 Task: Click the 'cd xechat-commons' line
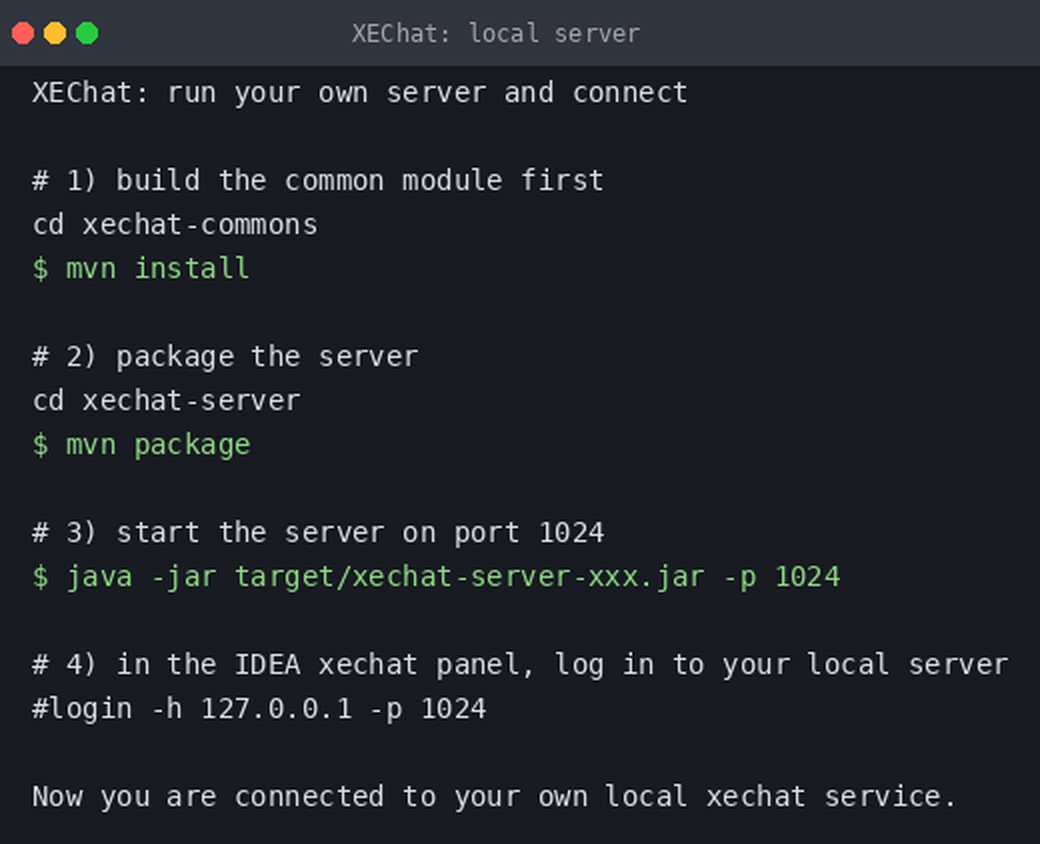(x=175, y=225)
